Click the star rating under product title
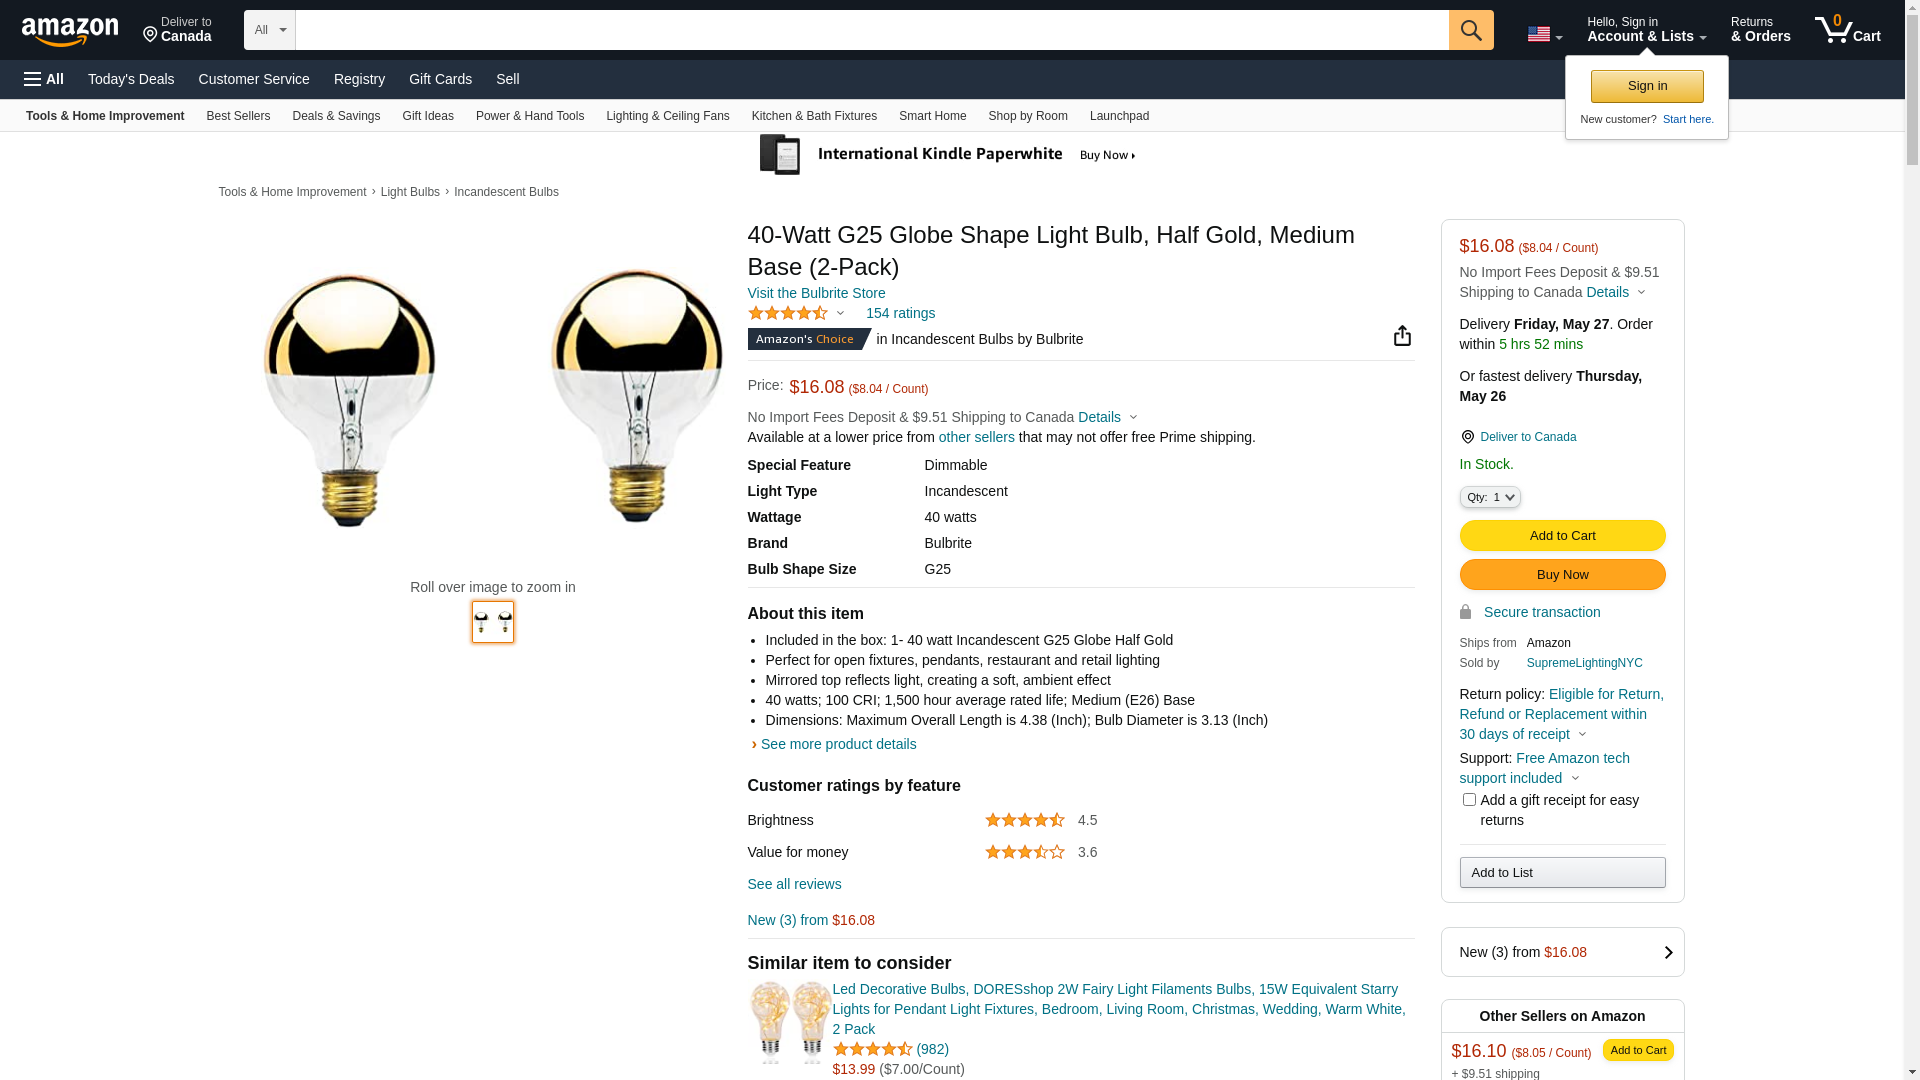The image size is (1920, 1080). [788, 313]
